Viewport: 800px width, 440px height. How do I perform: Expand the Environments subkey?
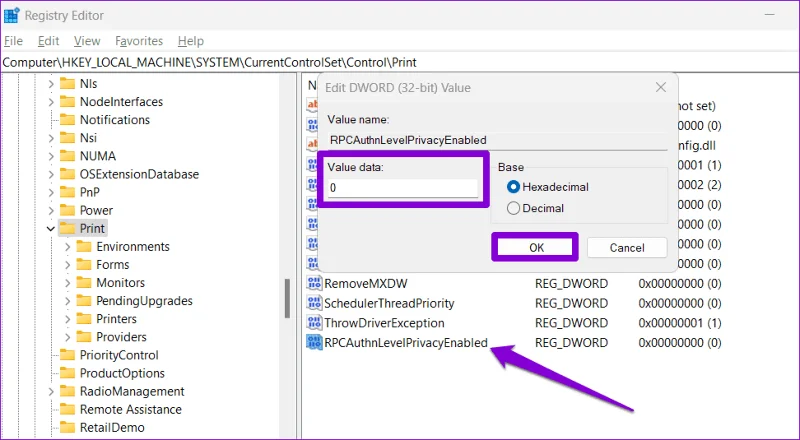pos(67,247)
